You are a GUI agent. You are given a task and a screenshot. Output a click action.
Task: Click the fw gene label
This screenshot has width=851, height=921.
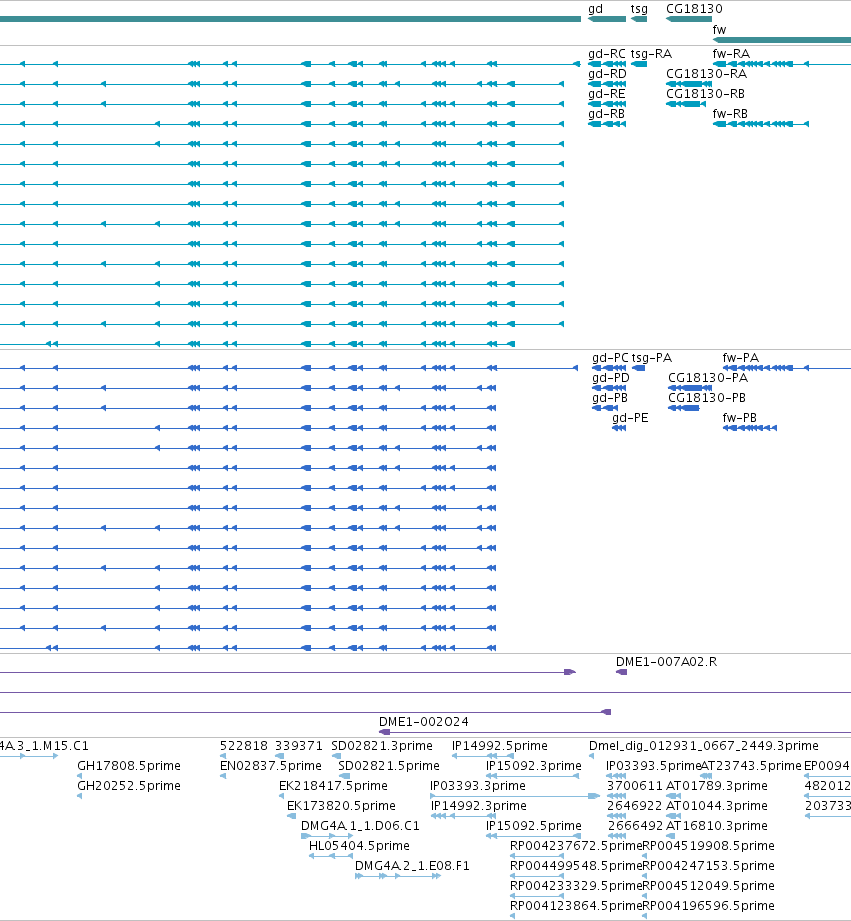(719, 30)
